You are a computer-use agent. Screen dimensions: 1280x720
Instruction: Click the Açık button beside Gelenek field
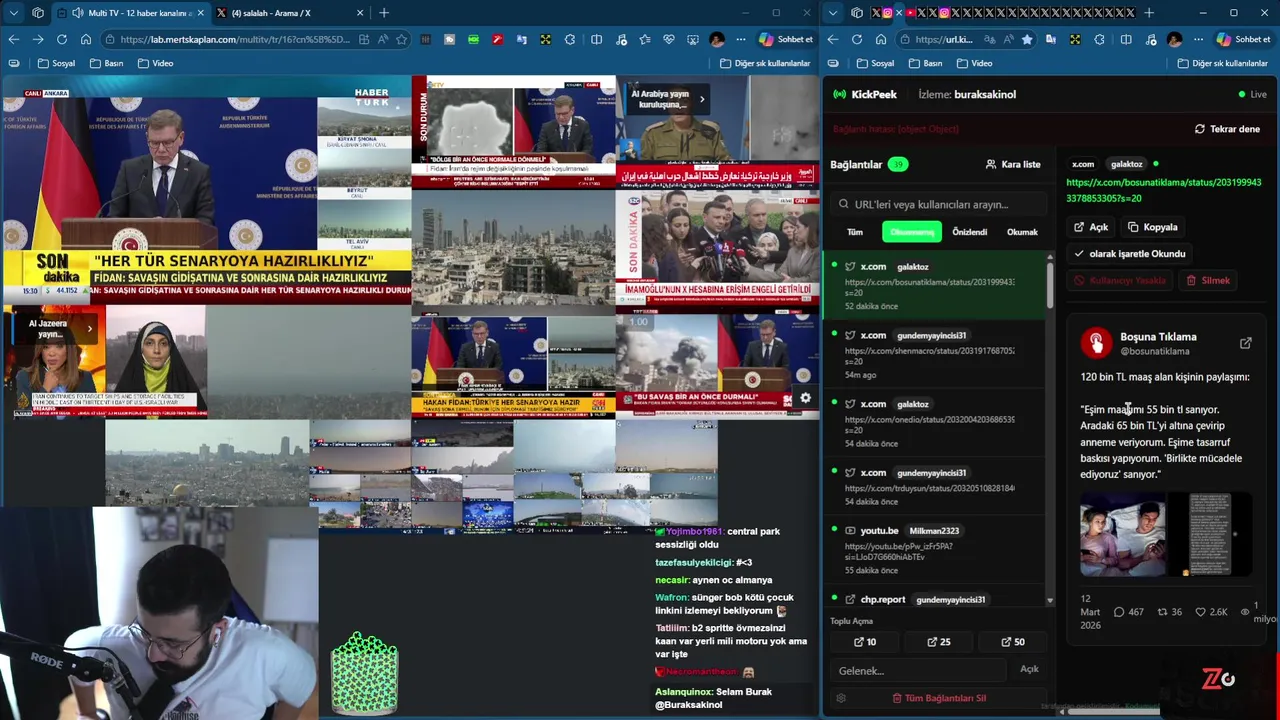point(1029,669)
